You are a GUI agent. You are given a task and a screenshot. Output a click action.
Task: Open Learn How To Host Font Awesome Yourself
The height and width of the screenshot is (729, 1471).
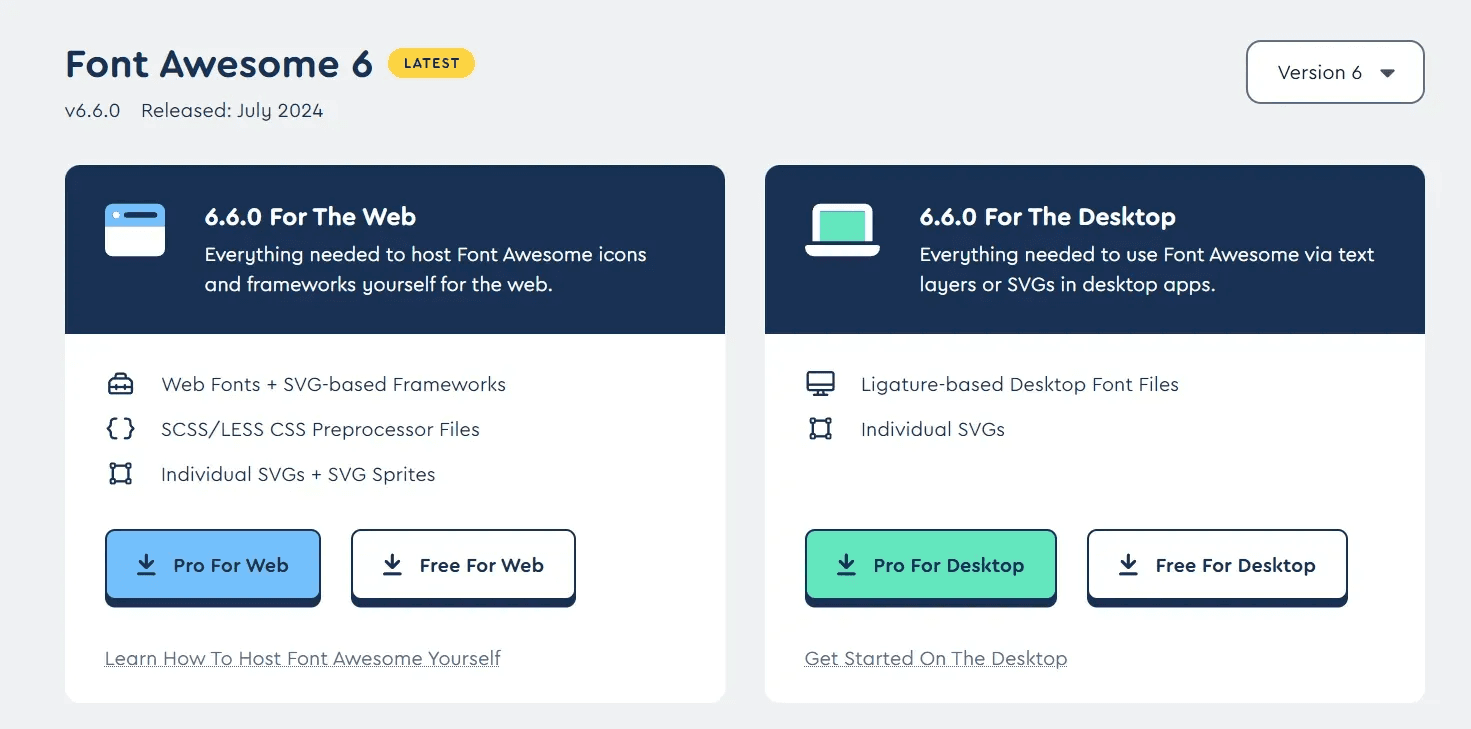(x=302, y=658)
